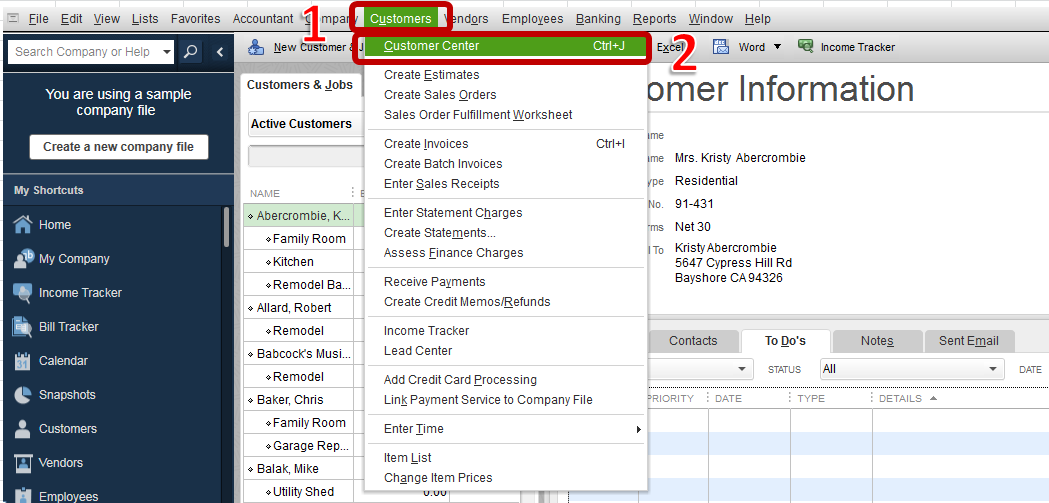Open the Employees menu
Viewport: 1049px width, 503px height.
pyautogui.click(x=533, y=19)
